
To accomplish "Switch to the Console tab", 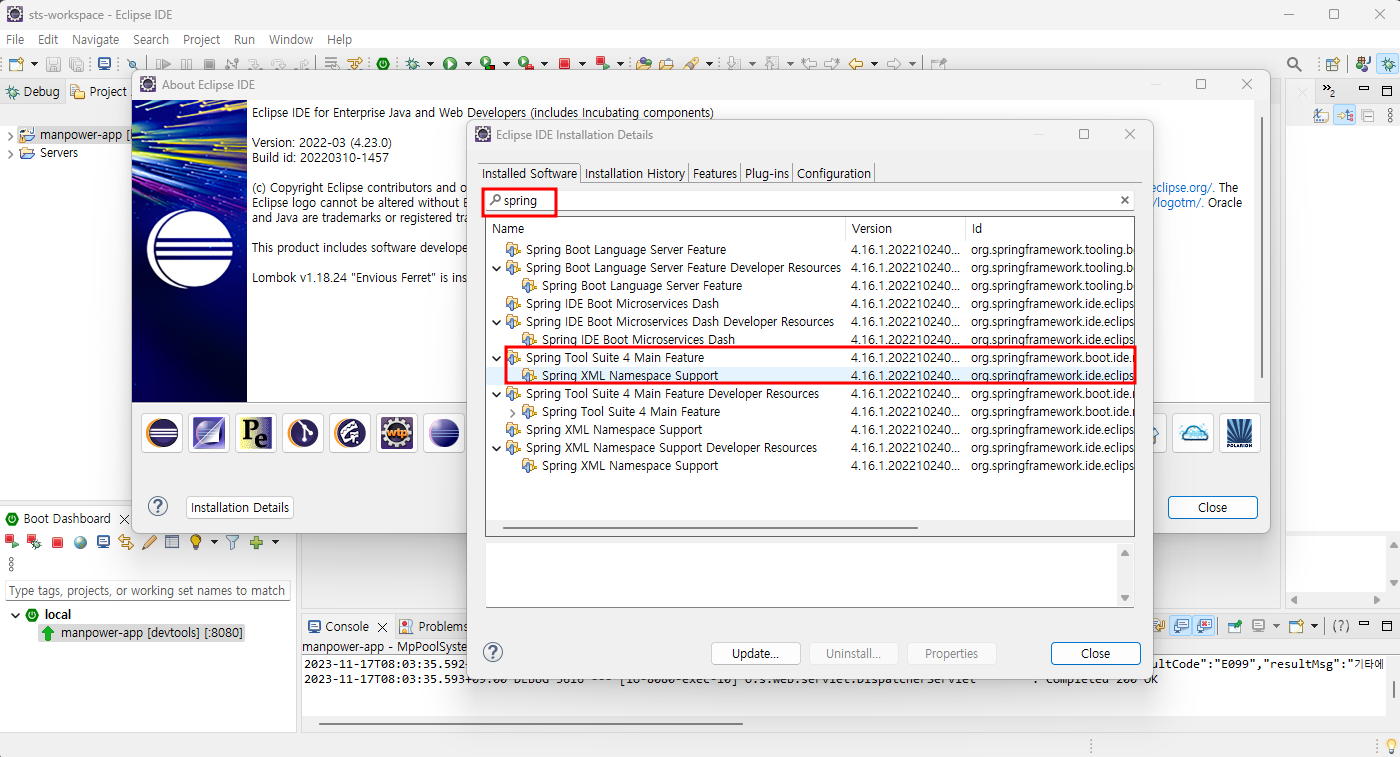I will pyautogui.click(x=347, y=627).
